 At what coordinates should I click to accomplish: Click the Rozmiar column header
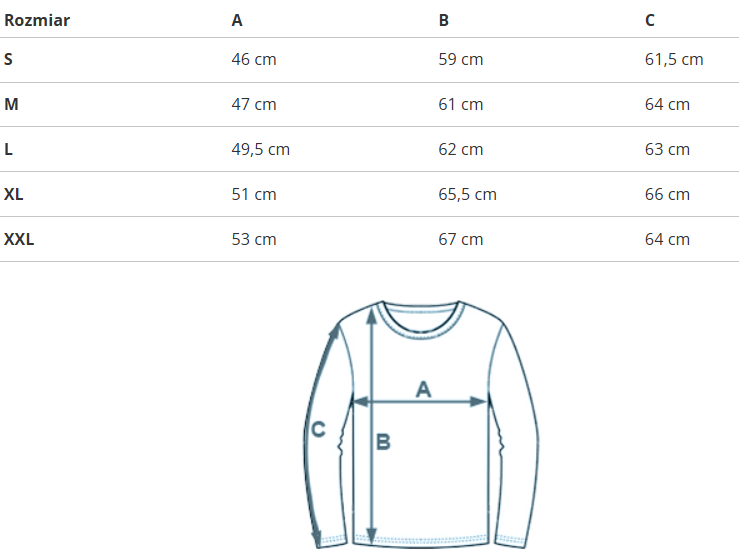(x=37, y=20)
